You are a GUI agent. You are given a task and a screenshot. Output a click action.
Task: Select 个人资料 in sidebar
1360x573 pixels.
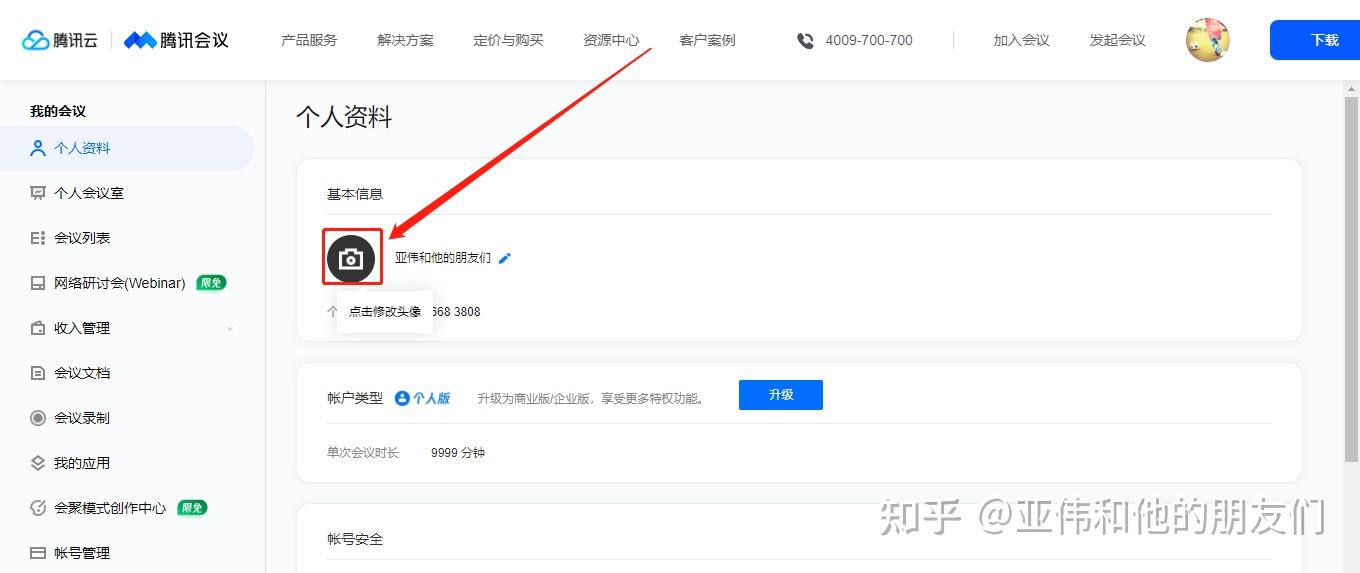click(x=127, y=148)
